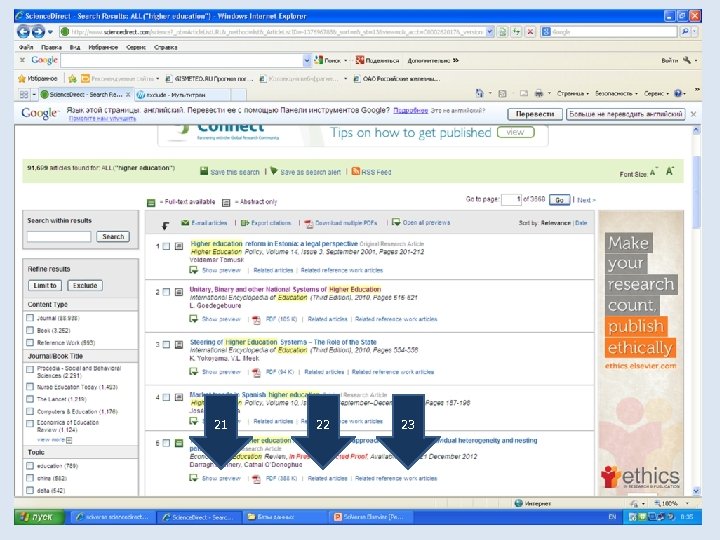Image resolution: width=720 pixels, height=540 pixels.
Task: Click the Next page link
Action: 586,200
